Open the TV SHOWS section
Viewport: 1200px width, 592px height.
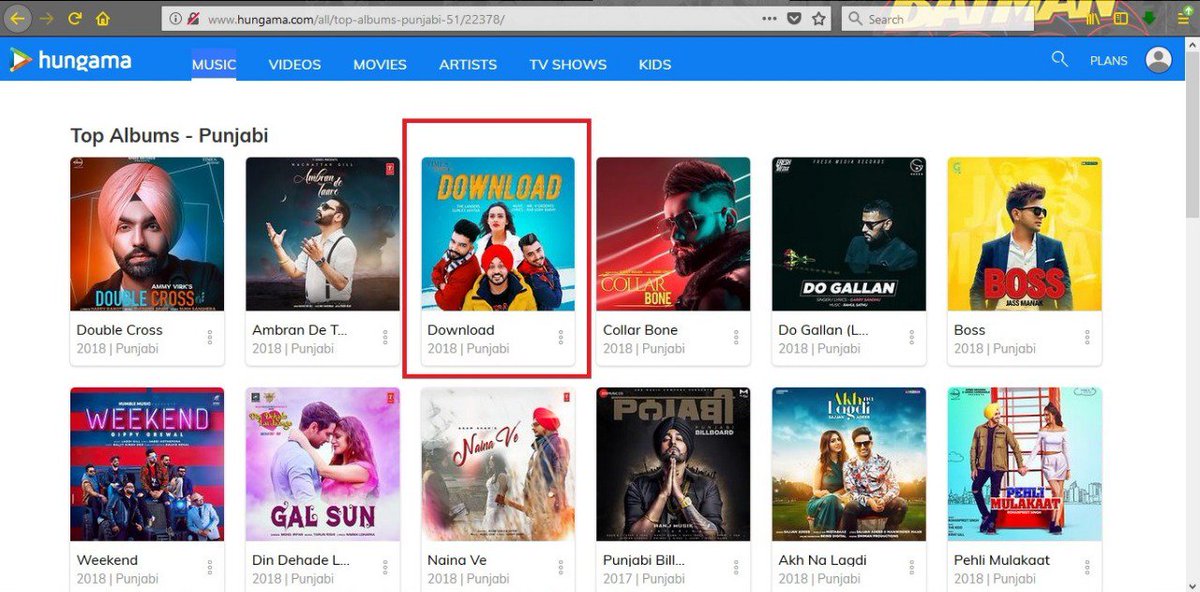568,64
